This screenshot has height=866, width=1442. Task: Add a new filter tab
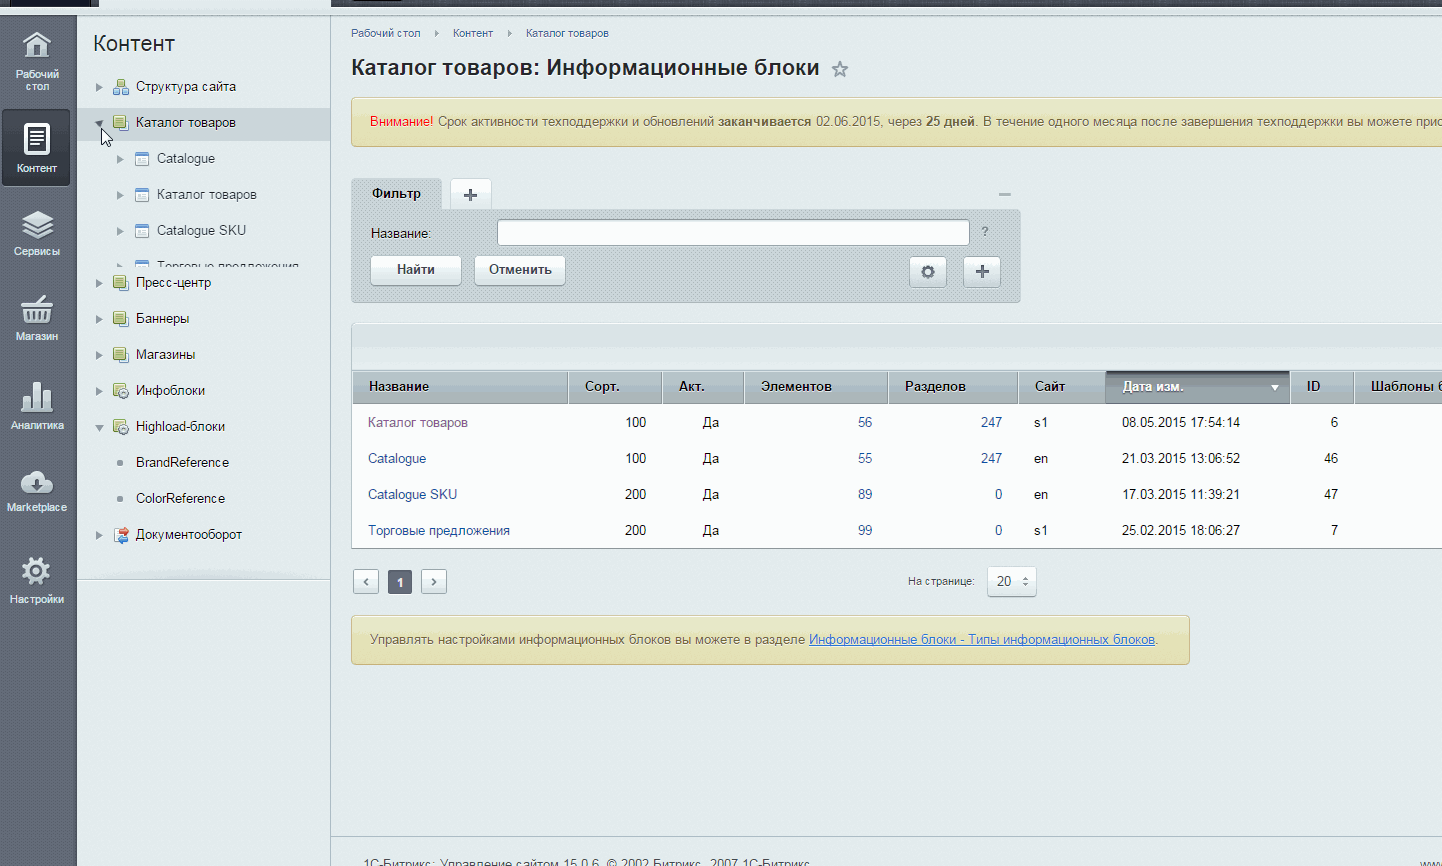pyautogui.click(x=471, y=194)
